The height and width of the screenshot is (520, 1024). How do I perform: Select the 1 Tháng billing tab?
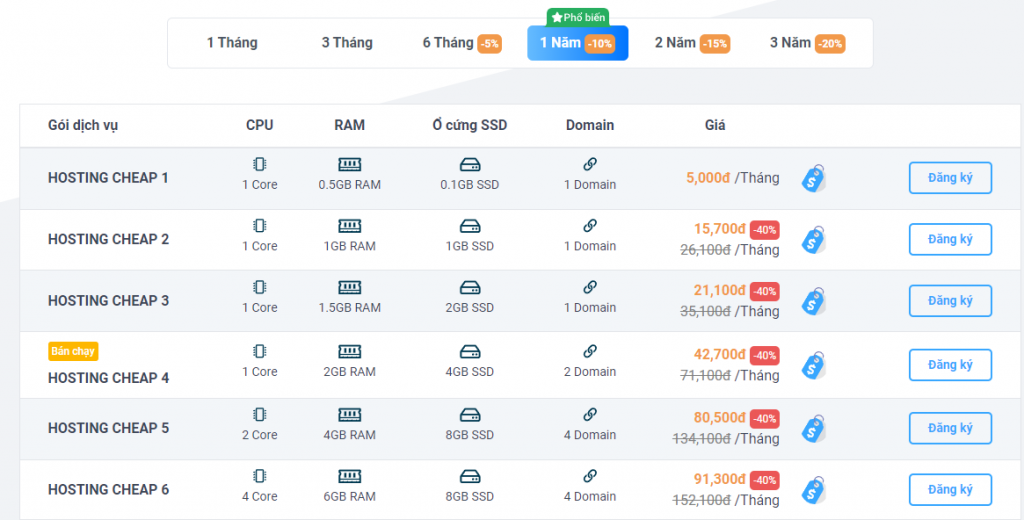click(232, 43)
